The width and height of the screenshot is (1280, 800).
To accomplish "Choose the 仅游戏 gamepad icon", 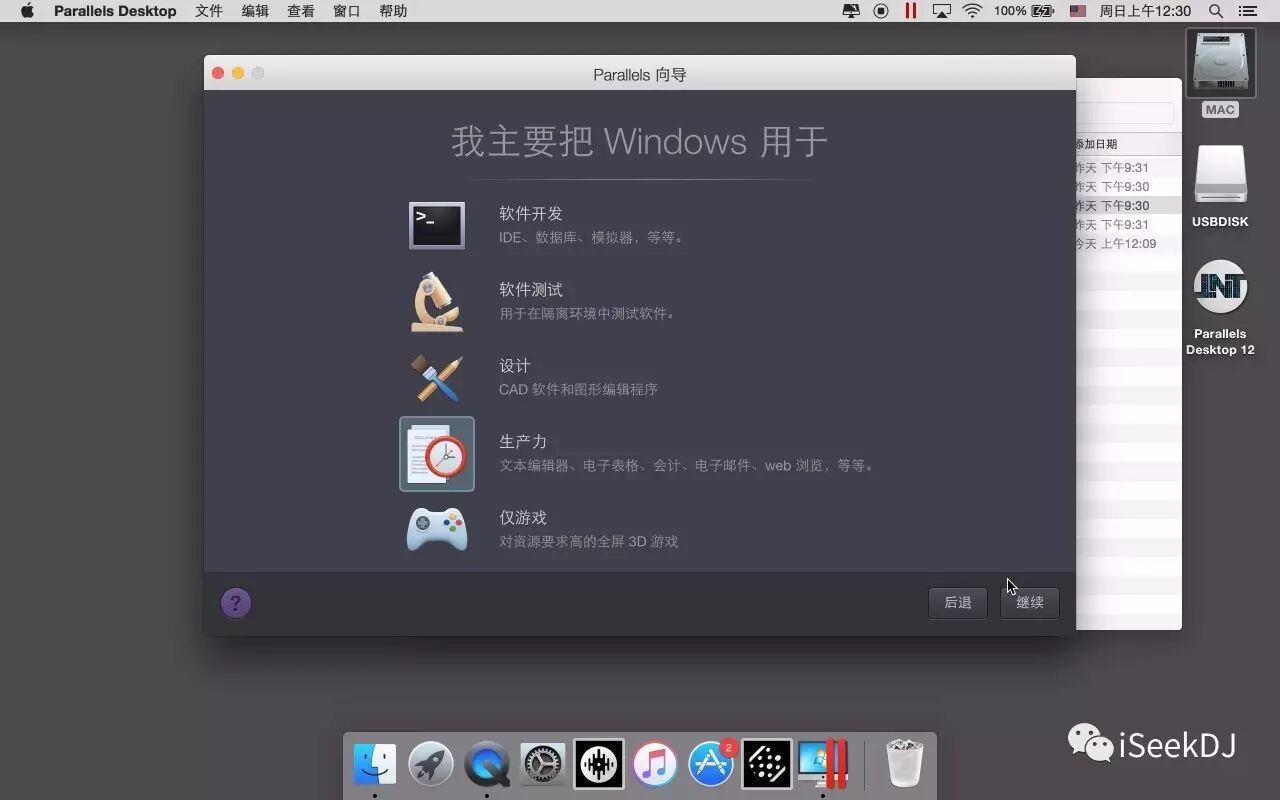I will coord(437,530).
